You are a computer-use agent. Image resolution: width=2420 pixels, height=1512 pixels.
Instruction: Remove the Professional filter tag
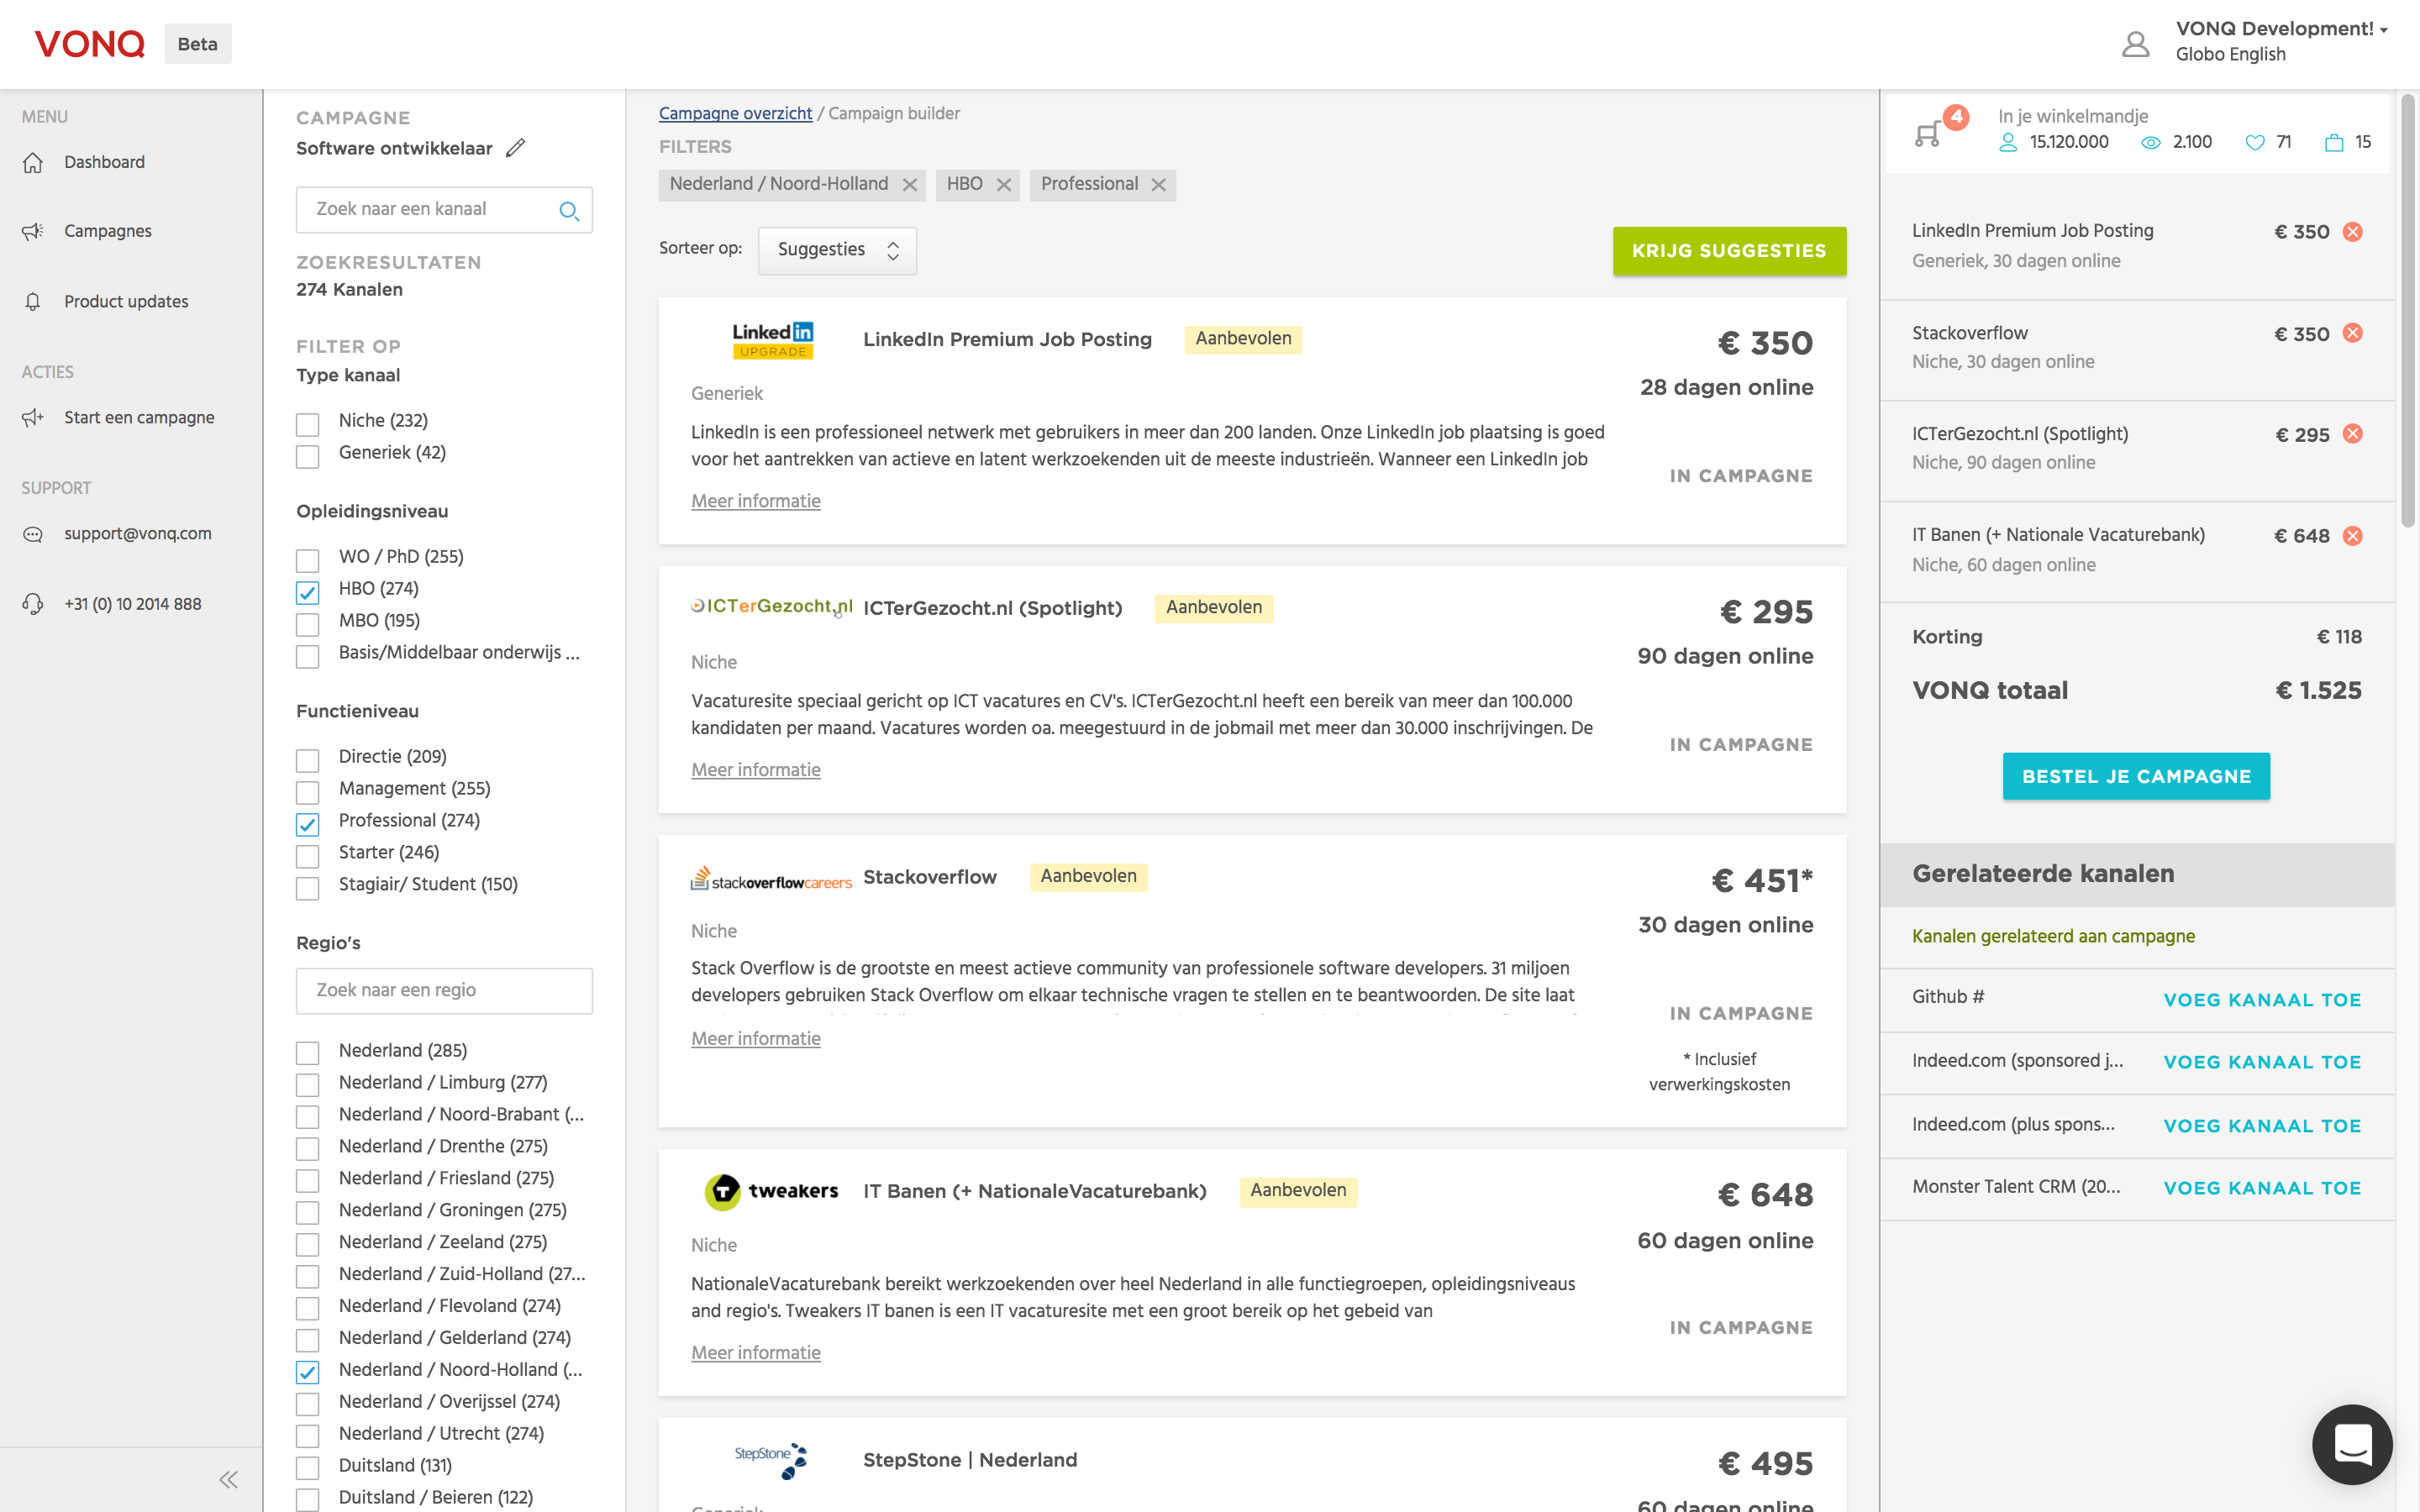coord(1158,185)
